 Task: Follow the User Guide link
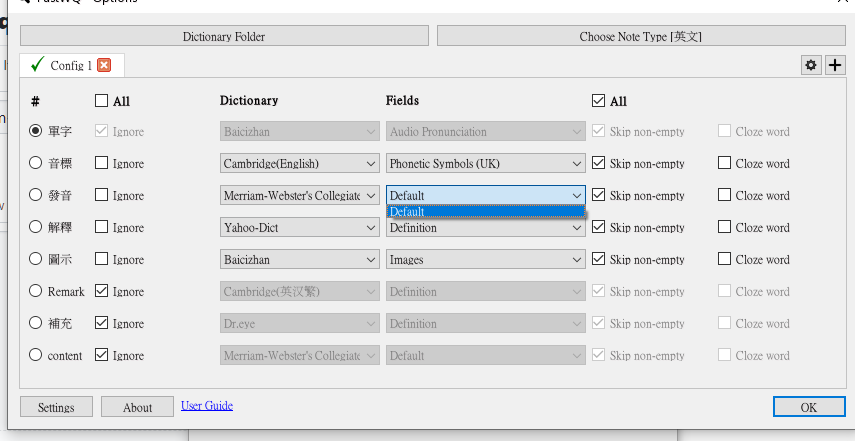207,406
